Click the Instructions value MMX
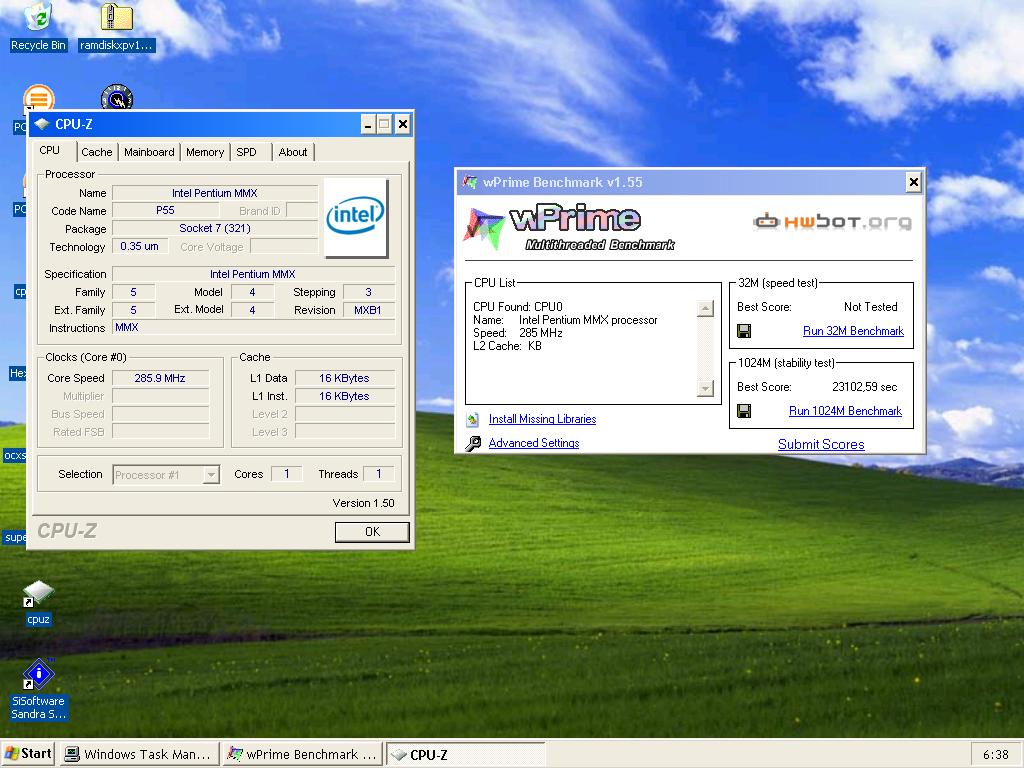Image resolution: width=1024 pixels, height=768 pixels. coord(254,327)
